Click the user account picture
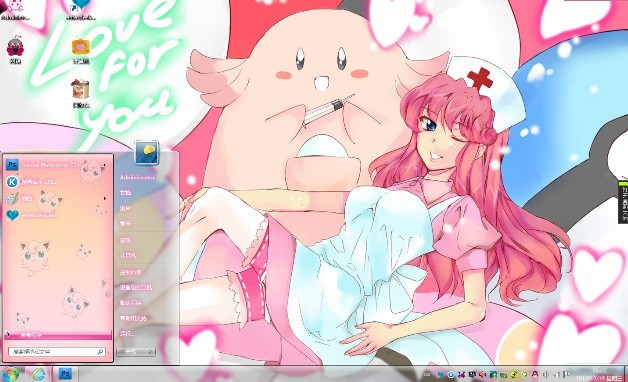628x382 pixels. point(147,152)
